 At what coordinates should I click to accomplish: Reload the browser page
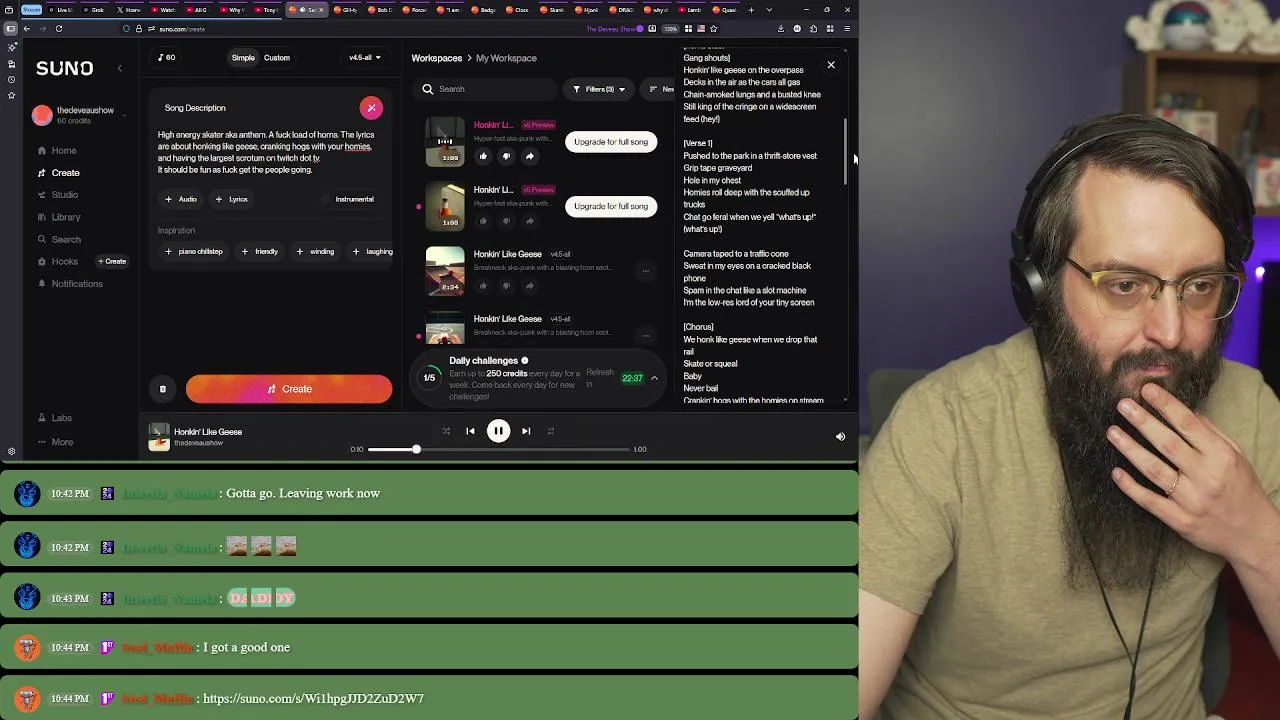pos(59,29)
